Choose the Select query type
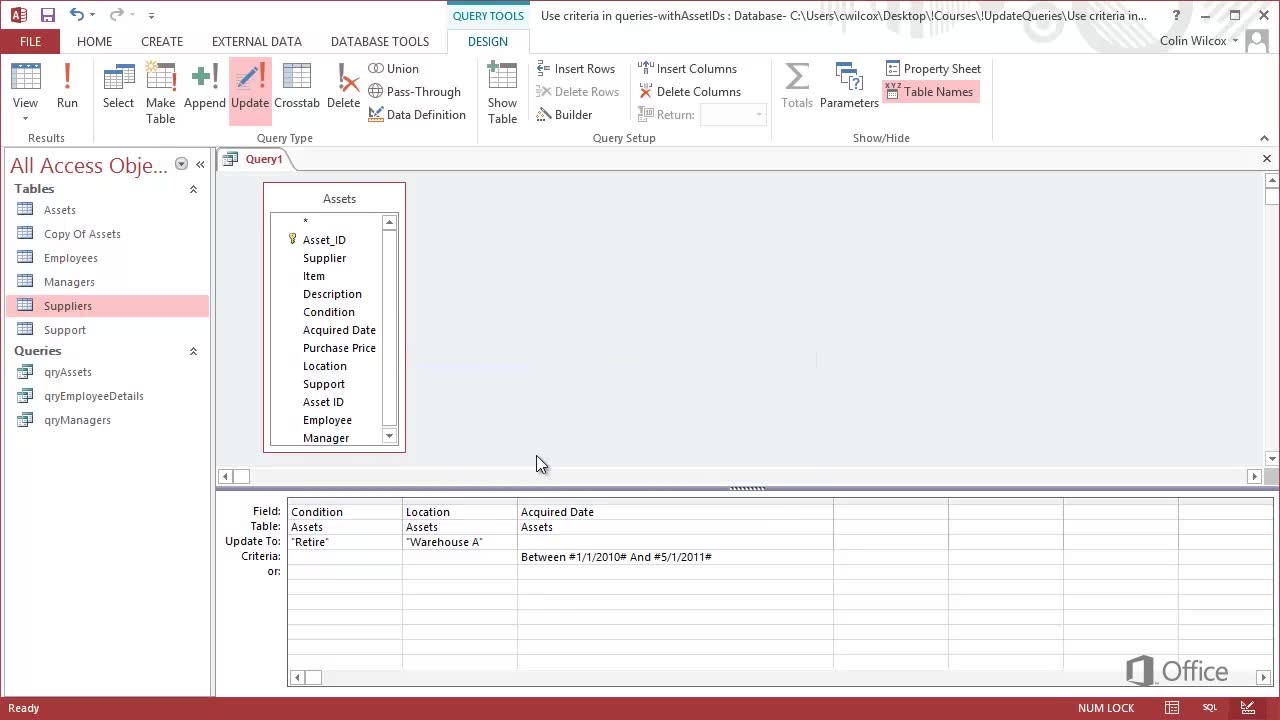 [x=118, y=86]
